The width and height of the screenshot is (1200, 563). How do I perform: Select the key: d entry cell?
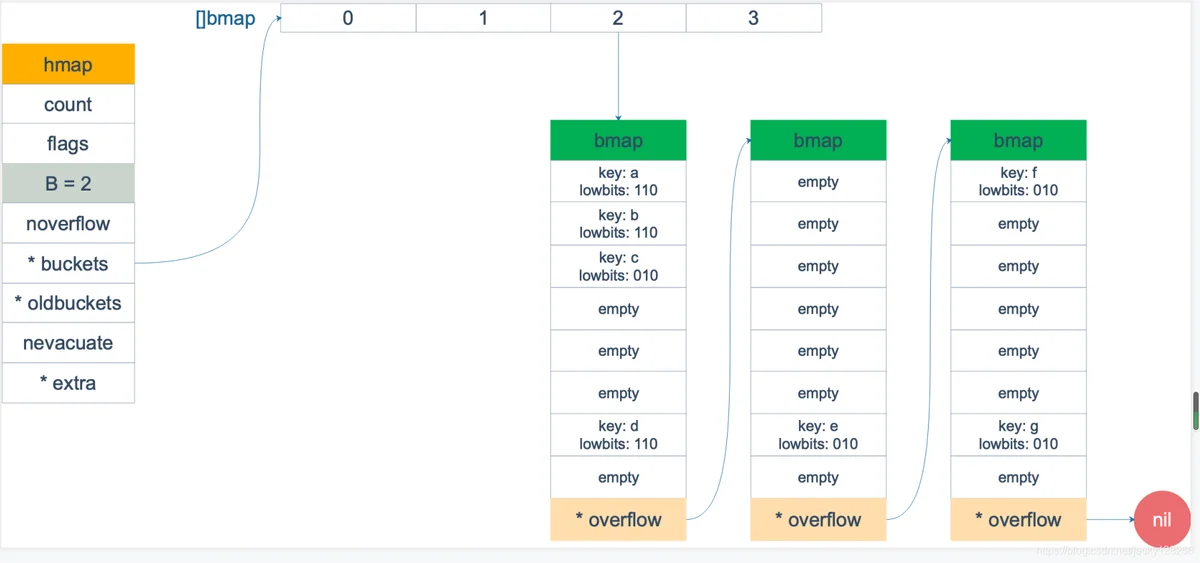[x=618, y=435]
